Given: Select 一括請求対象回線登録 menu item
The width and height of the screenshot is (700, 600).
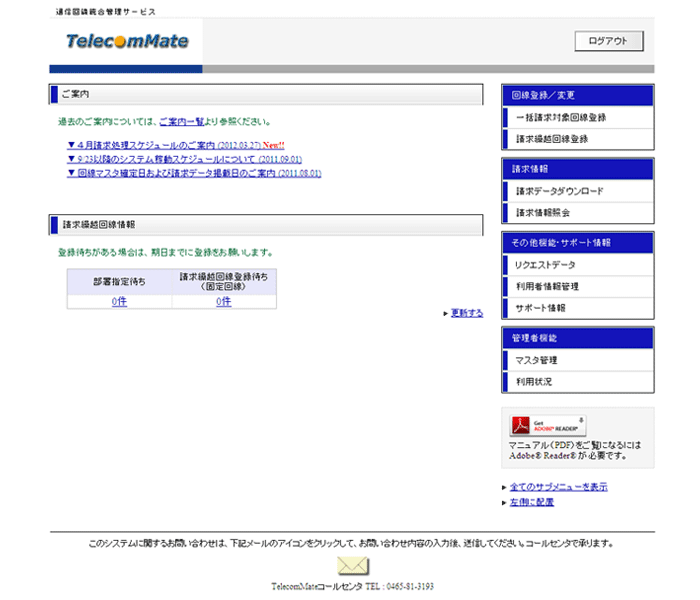Looking at the screenshot, I should tap(578, 117).
